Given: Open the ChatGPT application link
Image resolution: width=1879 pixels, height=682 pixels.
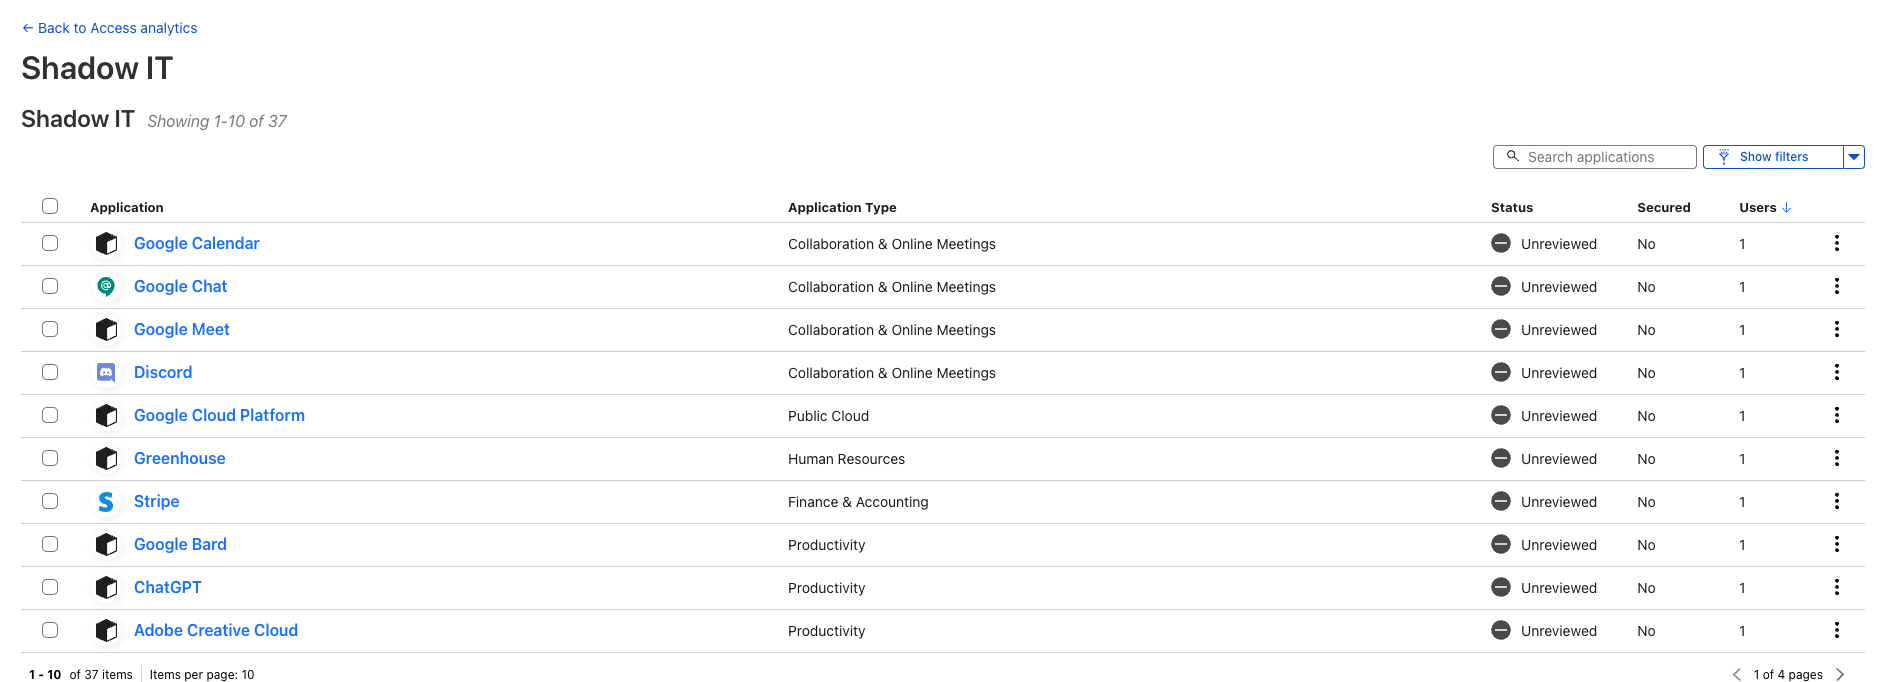Looking at the screenshot, I should click(168, 588).
